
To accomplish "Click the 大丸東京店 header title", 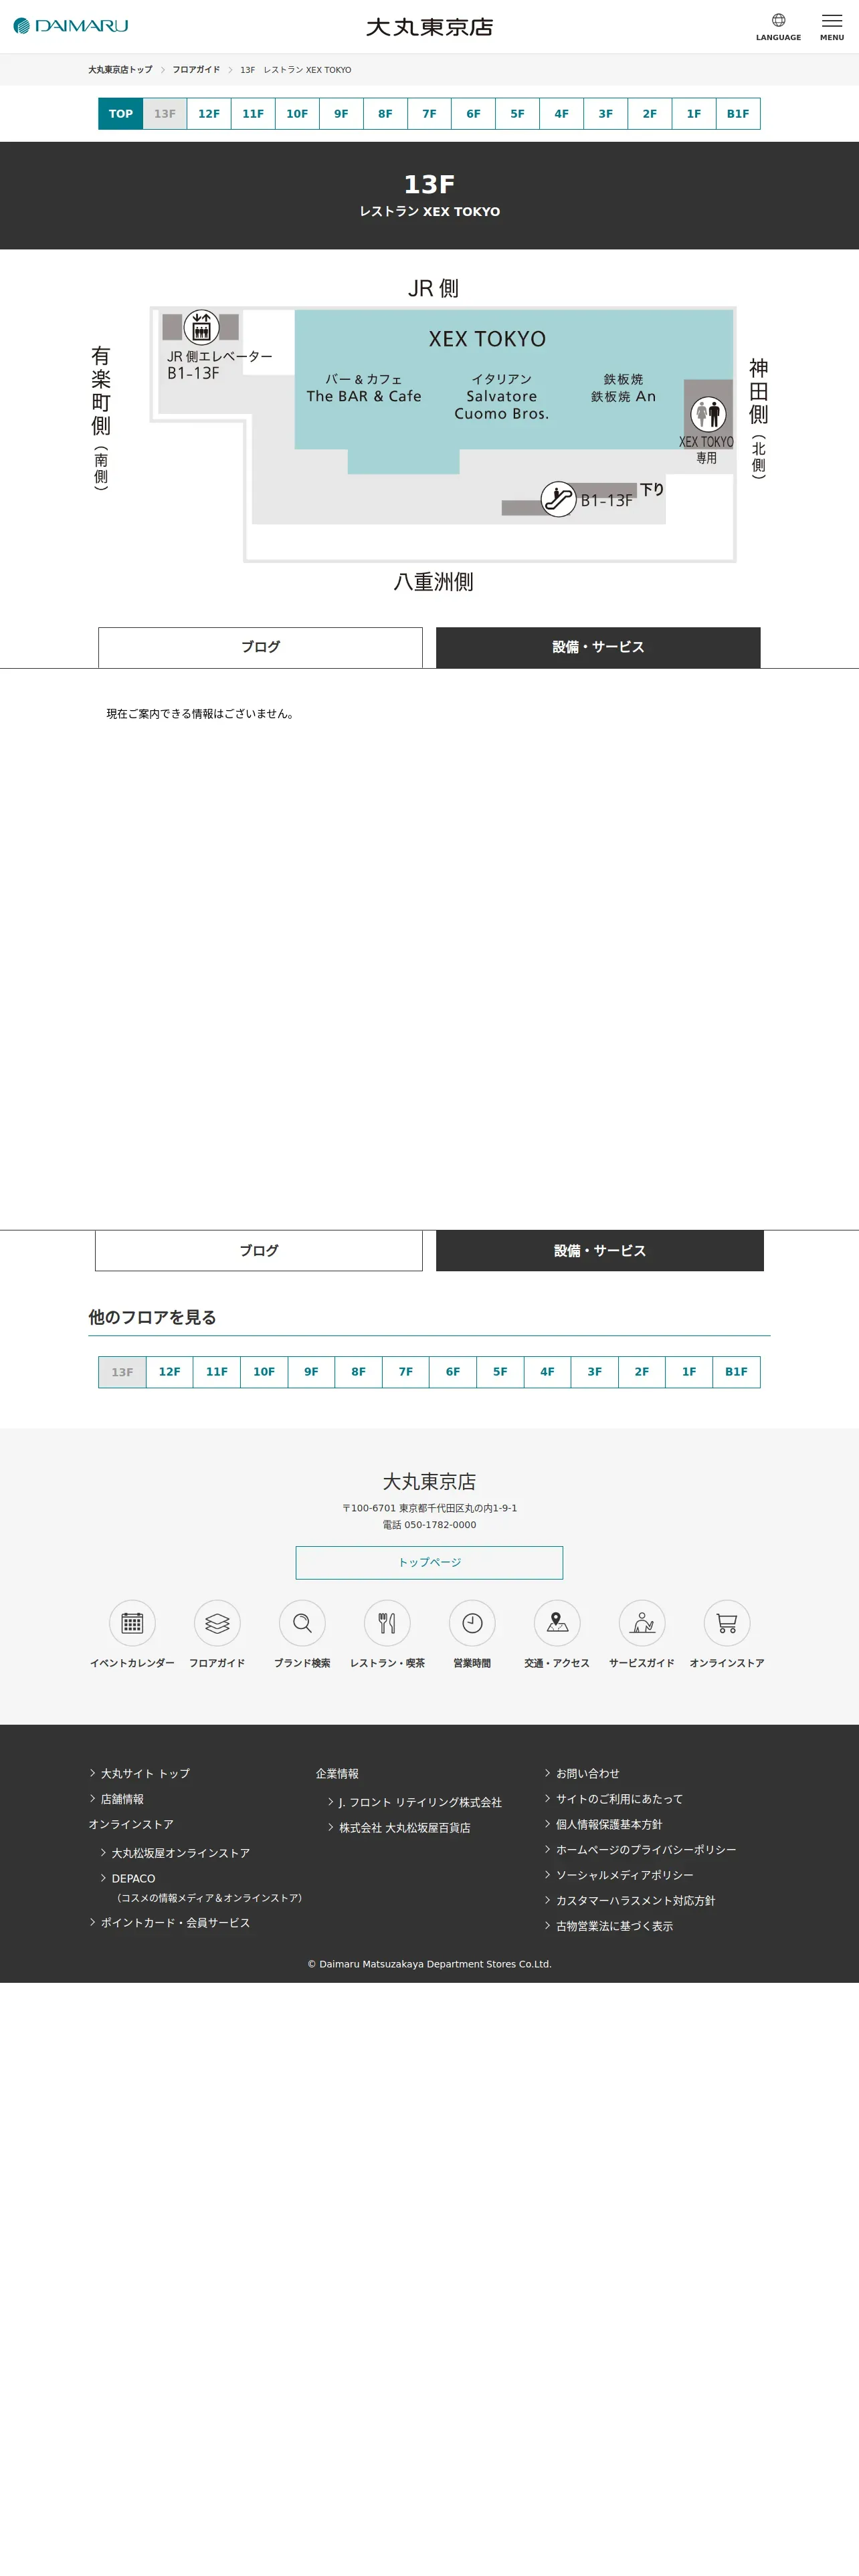I will 429,27.
